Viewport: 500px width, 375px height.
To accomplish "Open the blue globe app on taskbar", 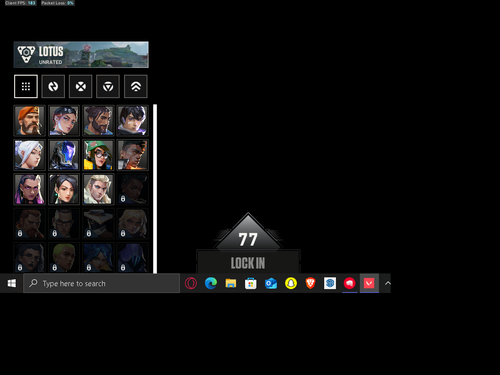I will point(330,283).
